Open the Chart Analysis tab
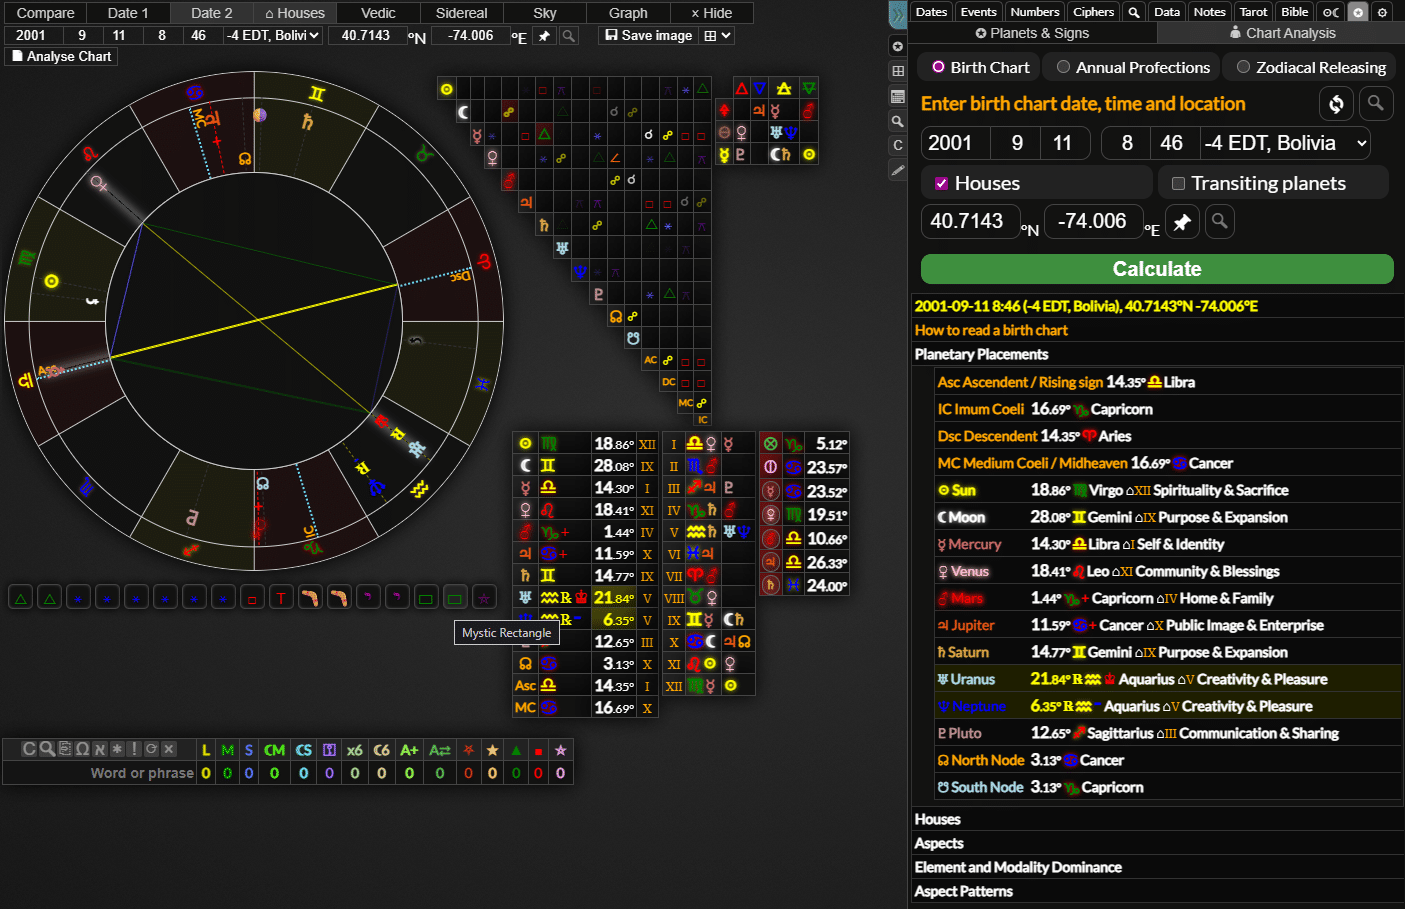 (x=1281, y=33)
